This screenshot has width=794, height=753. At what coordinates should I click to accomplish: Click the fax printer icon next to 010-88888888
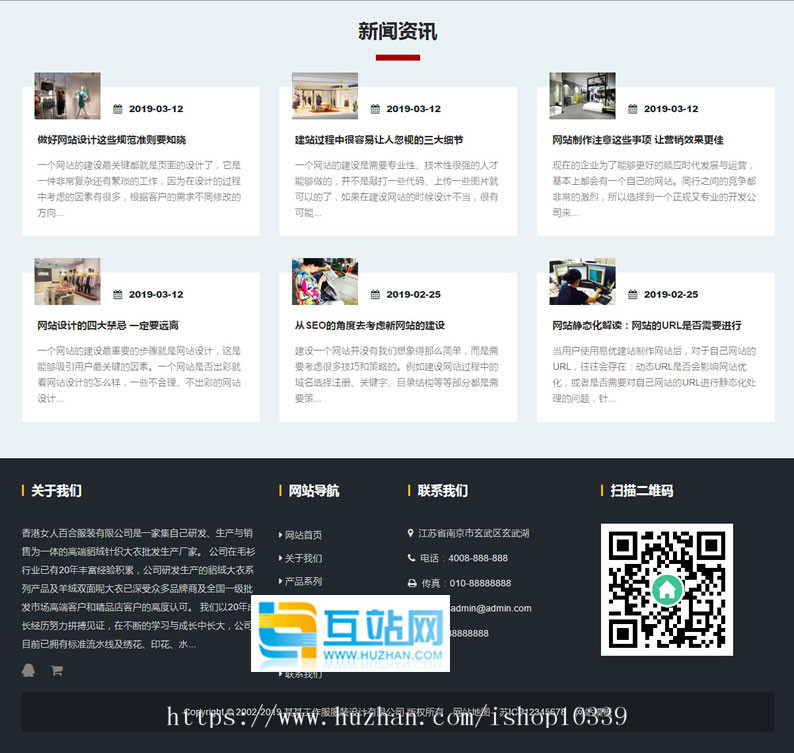coord(411,583)
